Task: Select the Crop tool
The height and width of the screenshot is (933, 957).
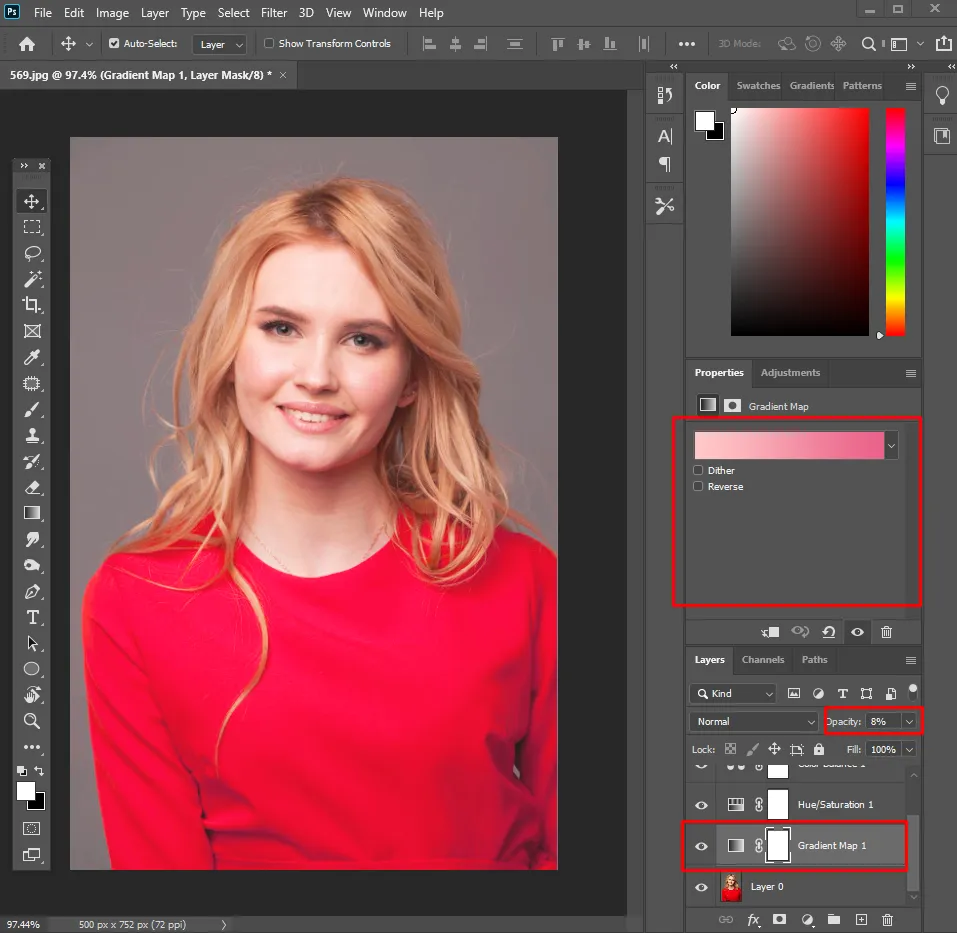Action: [x=32, y=305]
